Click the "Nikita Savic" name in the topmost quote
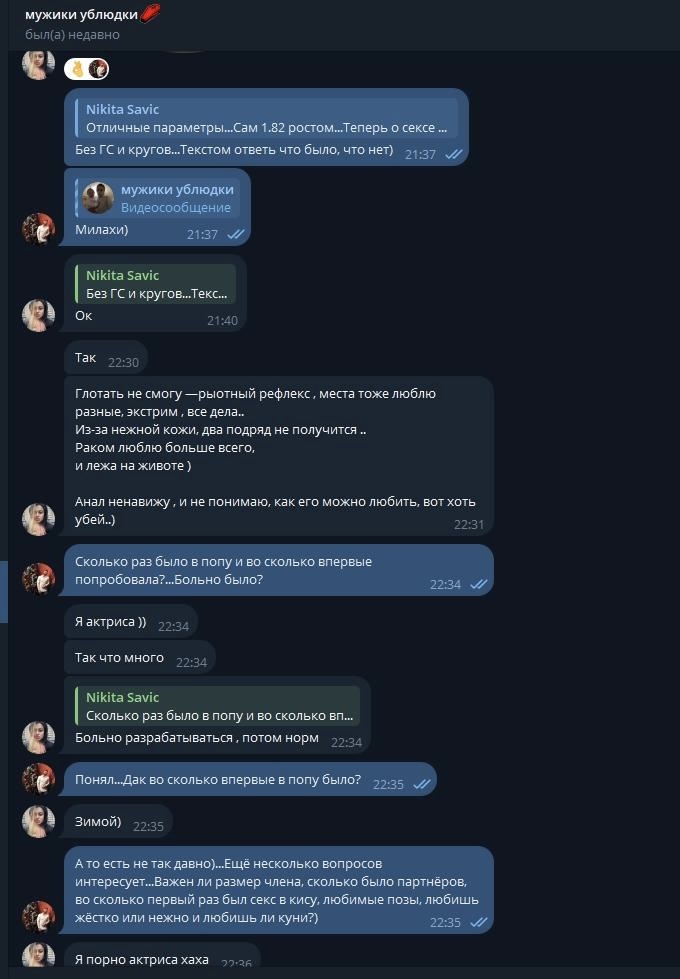Viewport: 680px width, 979px height. (123, 110)
